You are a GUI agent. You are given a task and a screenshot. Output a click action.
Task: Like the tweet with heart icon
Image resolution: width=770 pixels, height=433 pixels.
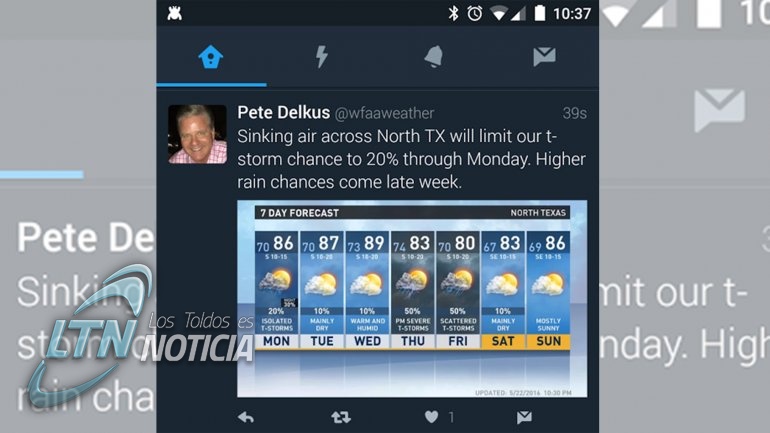[x=431, y=417]
